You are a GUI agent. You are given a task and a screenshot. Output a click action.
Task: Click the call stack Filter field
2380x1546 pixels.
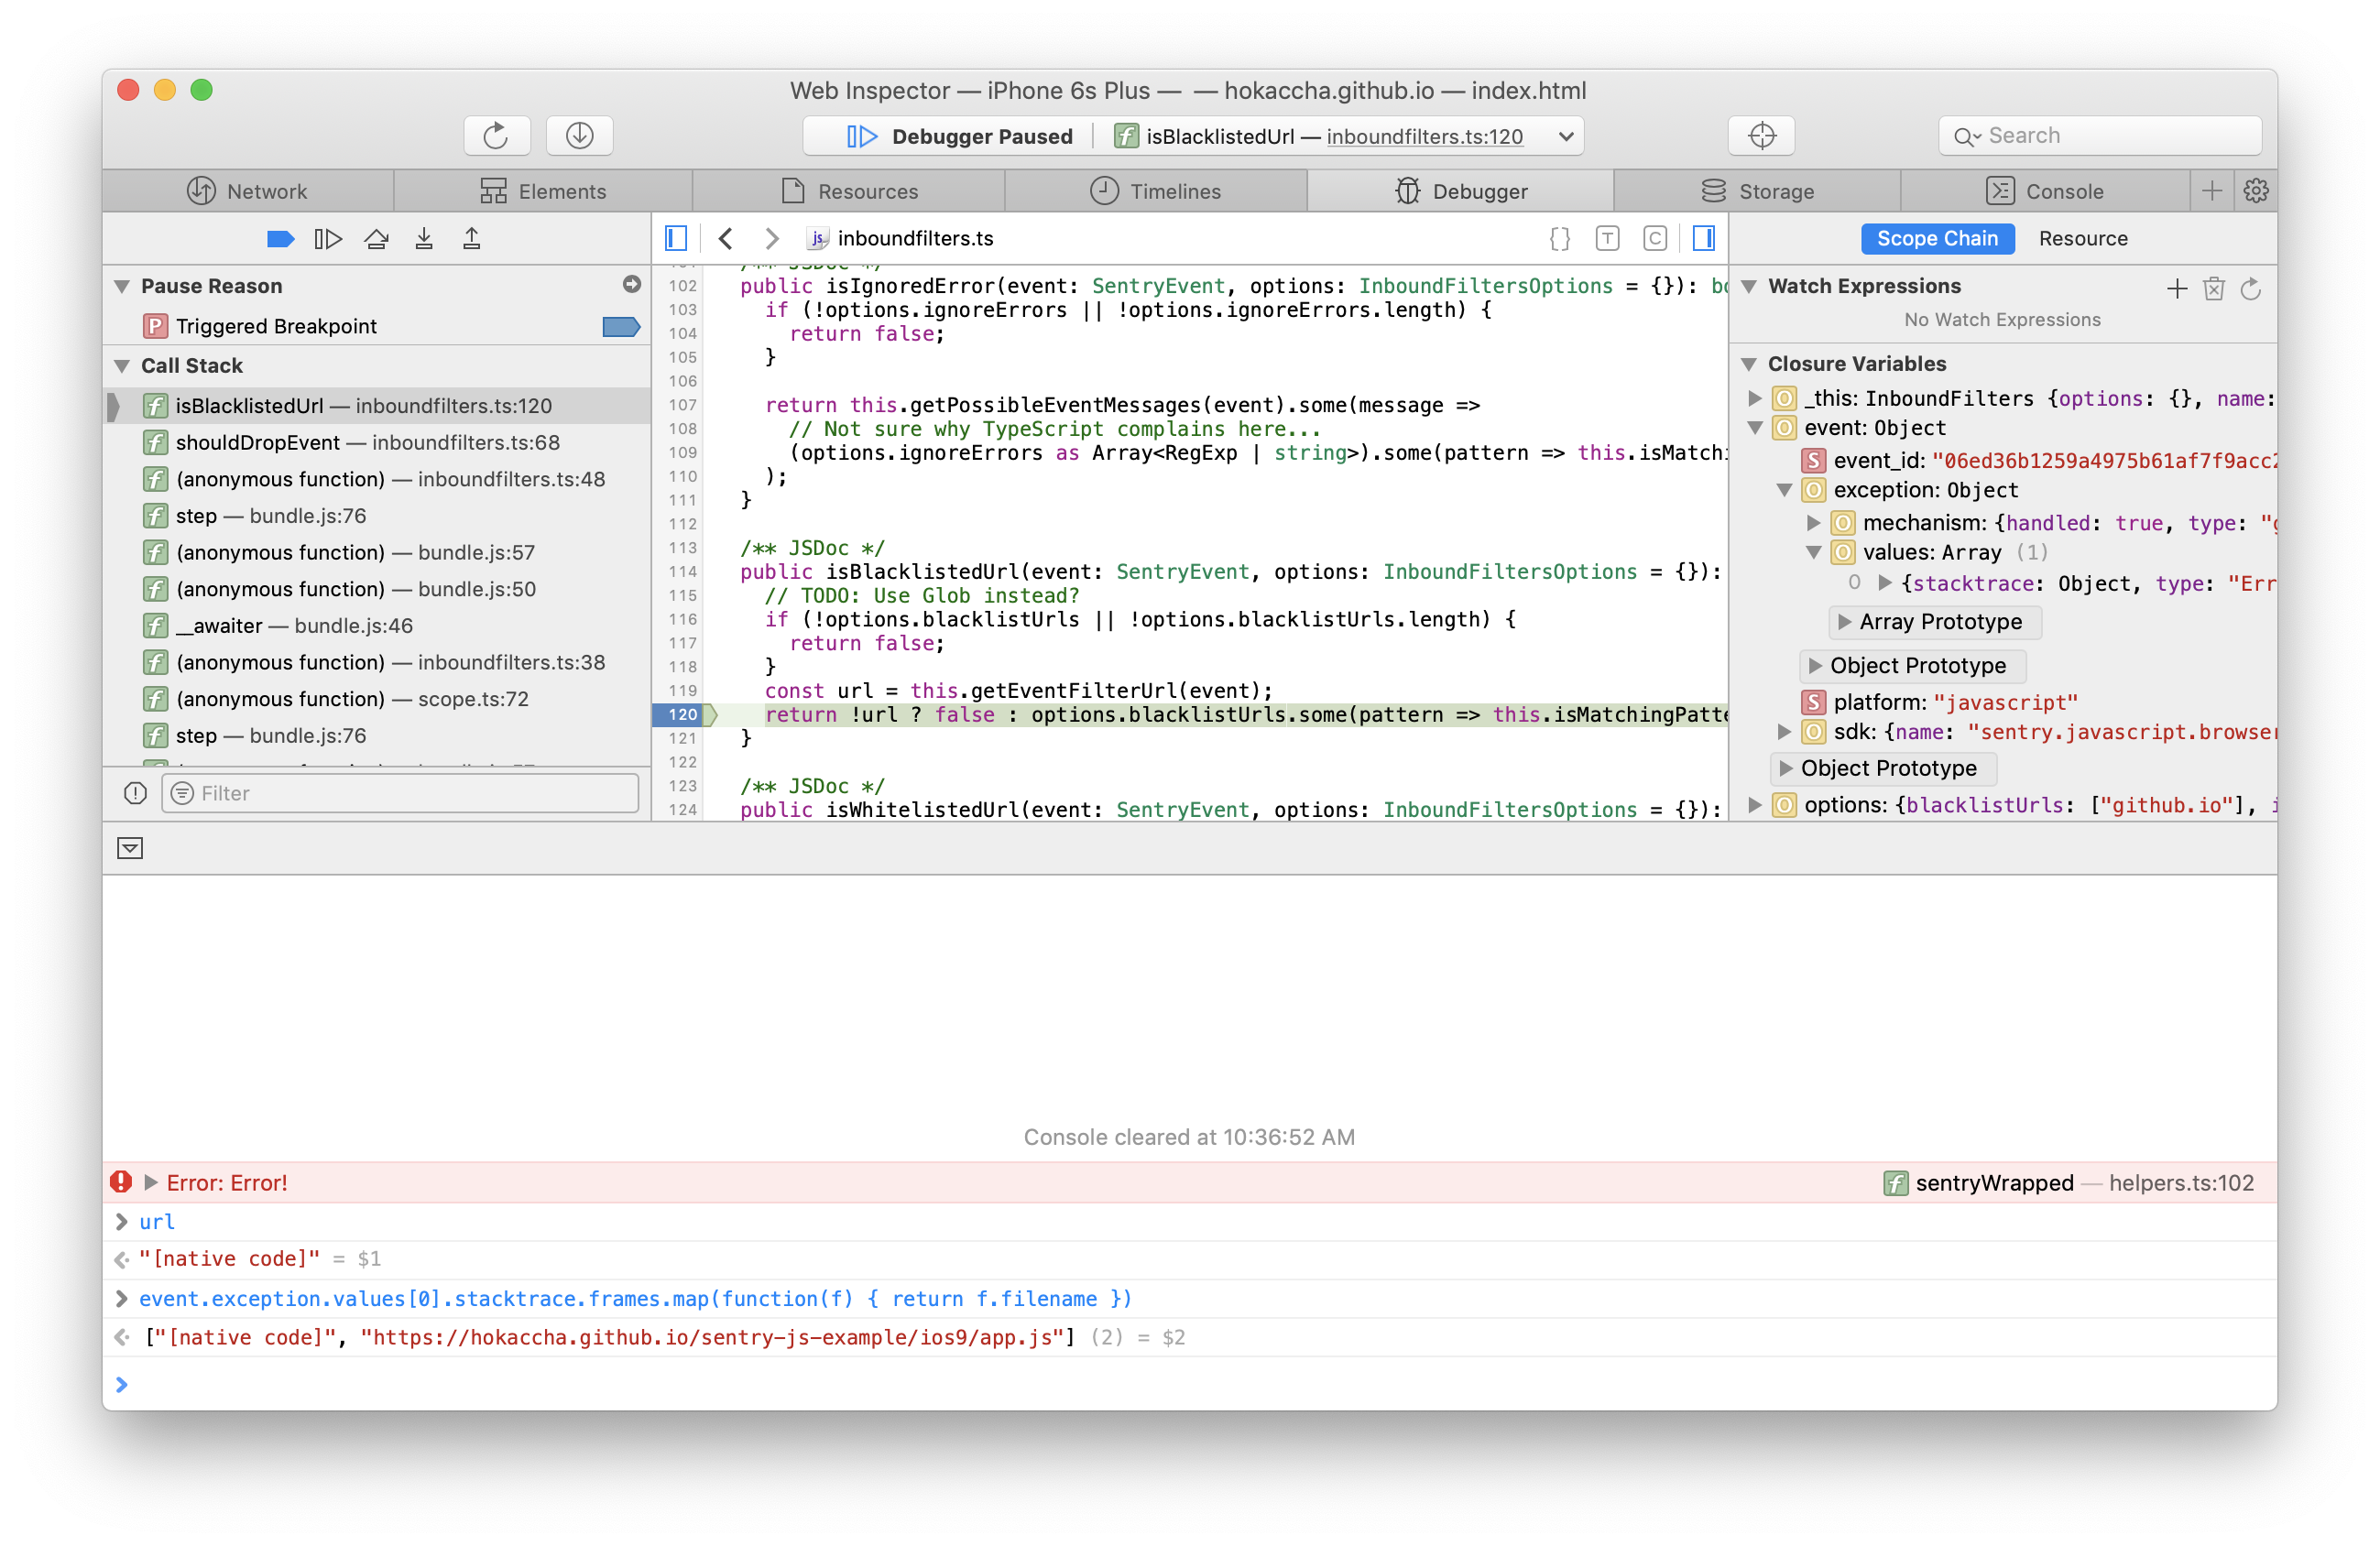(400, 793)
